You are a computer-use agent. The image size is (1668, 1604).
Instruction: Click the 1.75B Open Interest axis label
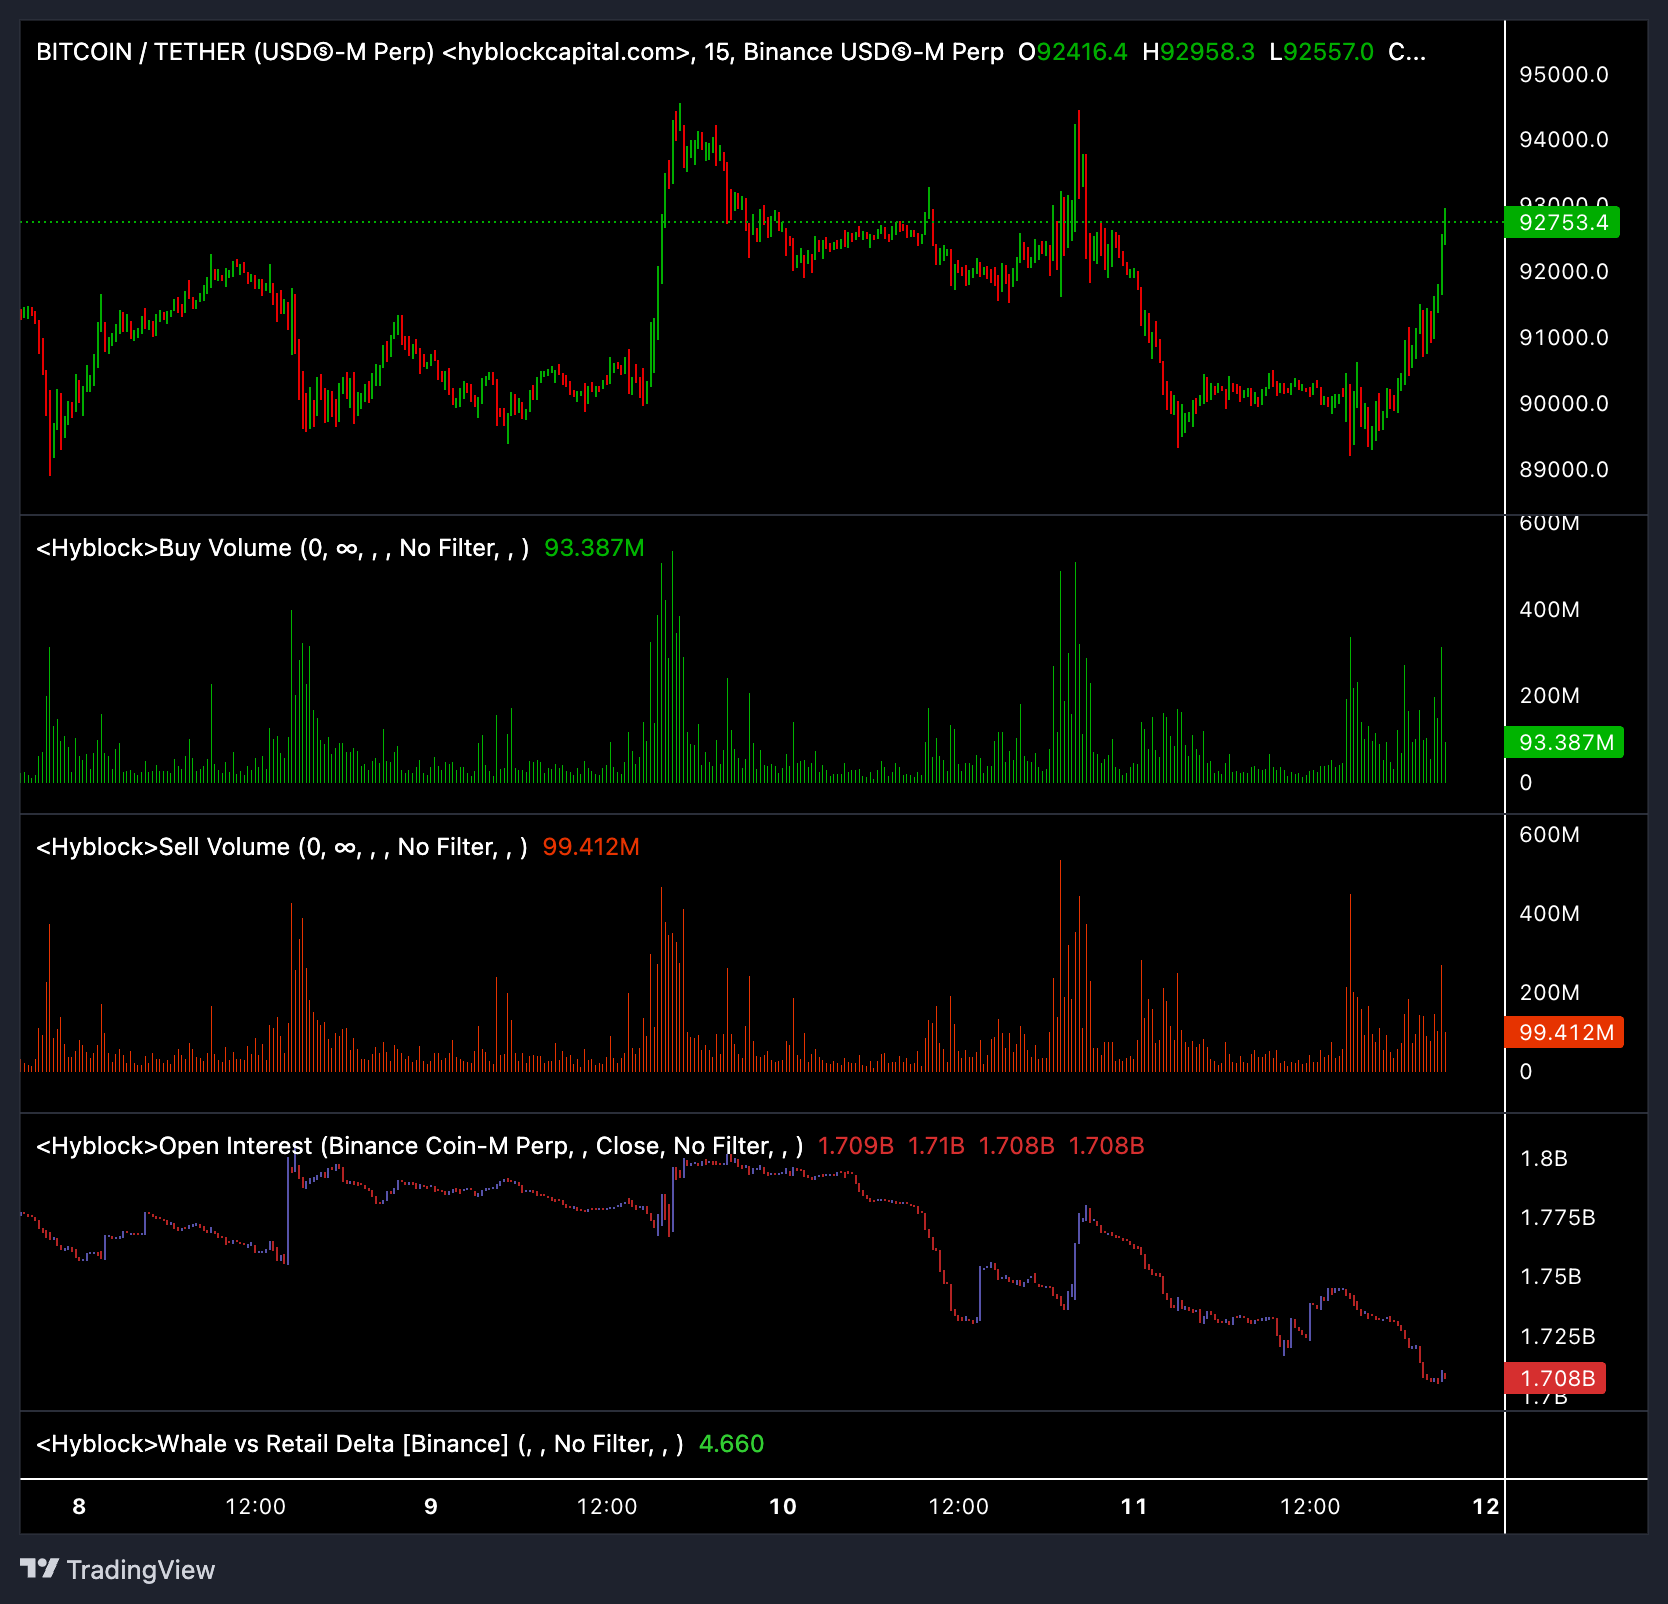(1550, 1277)
